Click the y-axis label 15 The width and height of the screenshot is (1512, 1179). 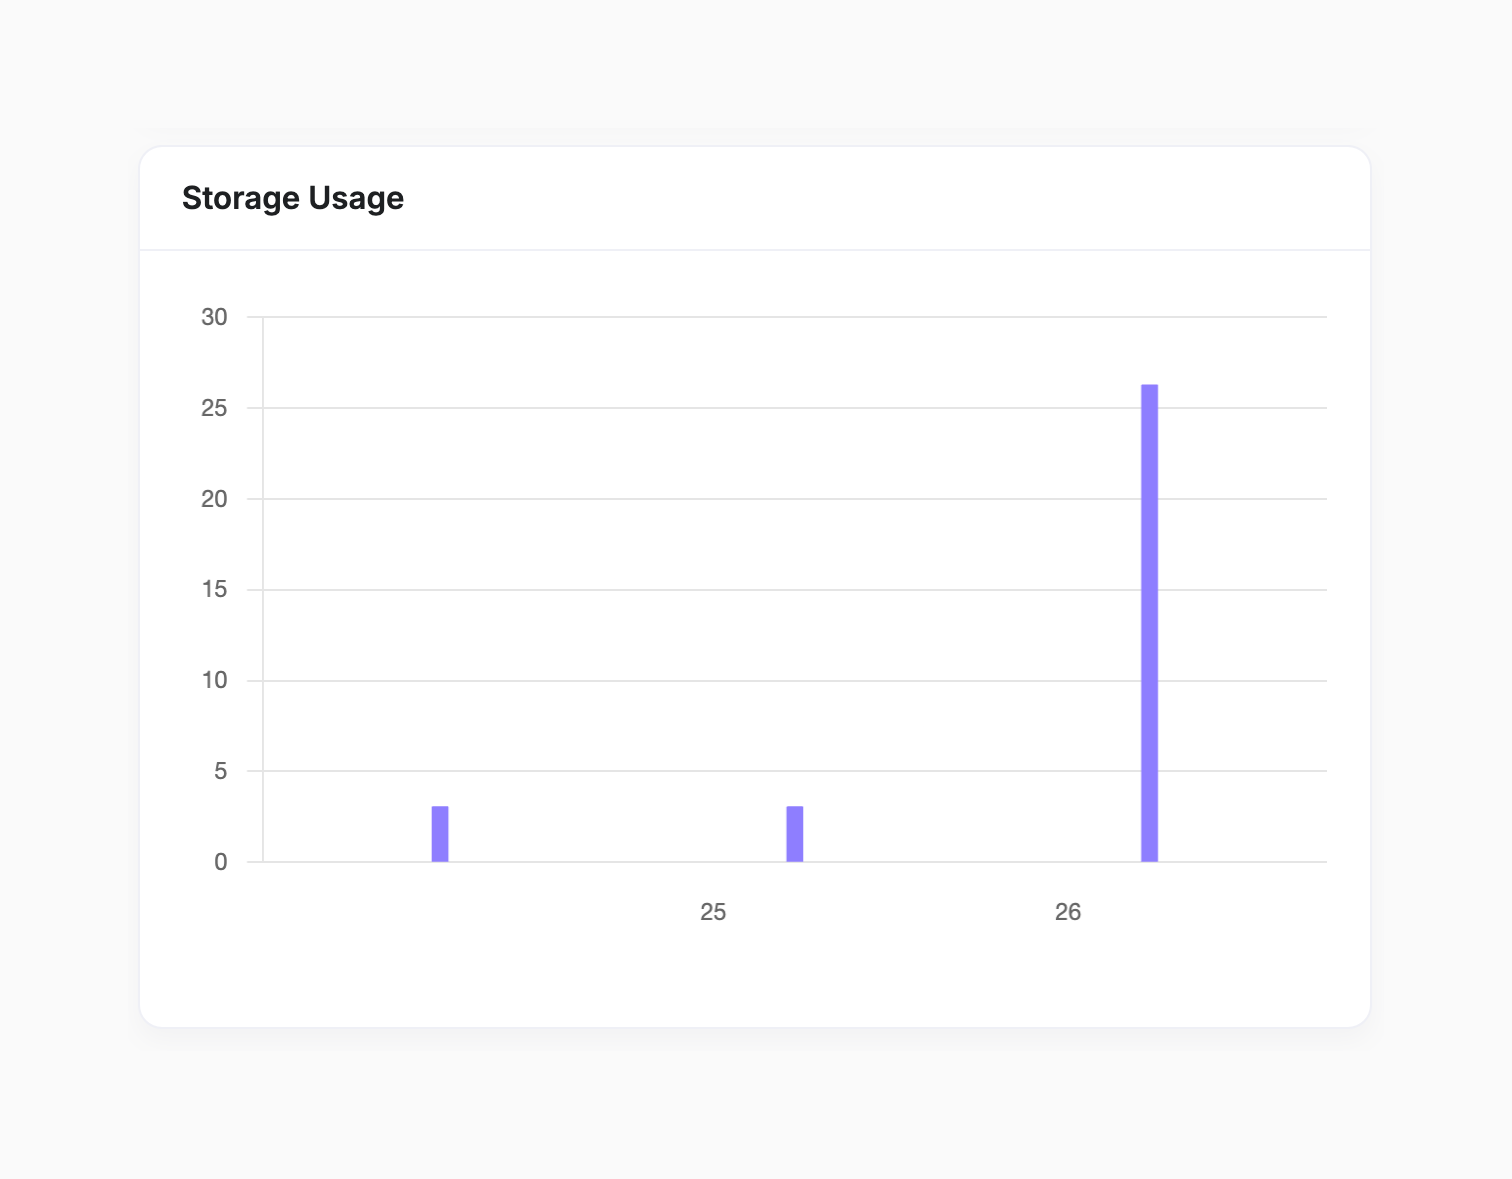click(215, 590)
